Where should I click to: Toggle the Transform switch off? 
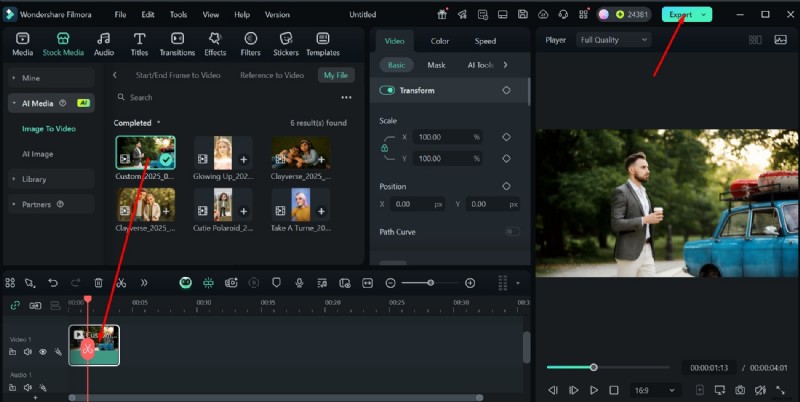click(x=388, y=90)
